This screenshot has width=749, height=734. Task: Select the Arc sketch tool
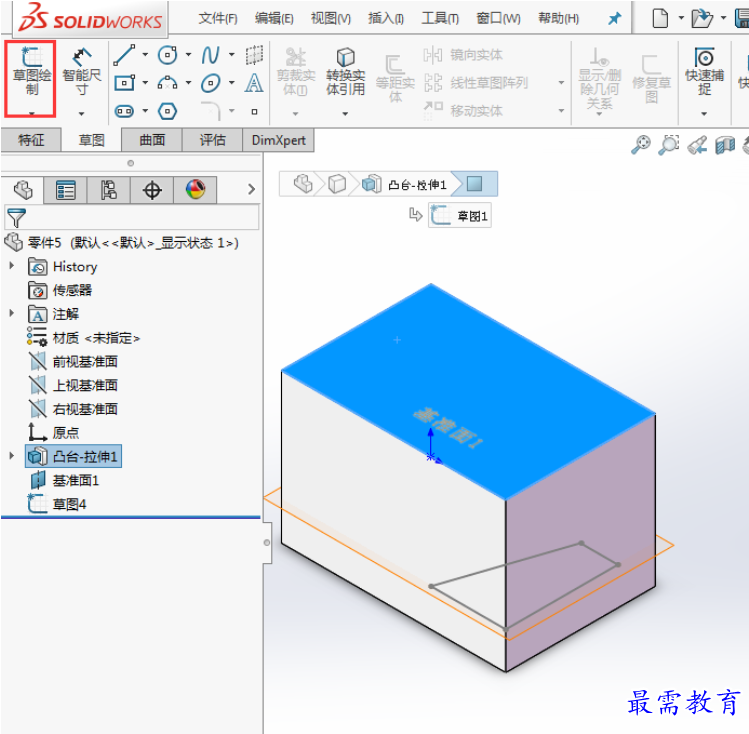(168, 83)
